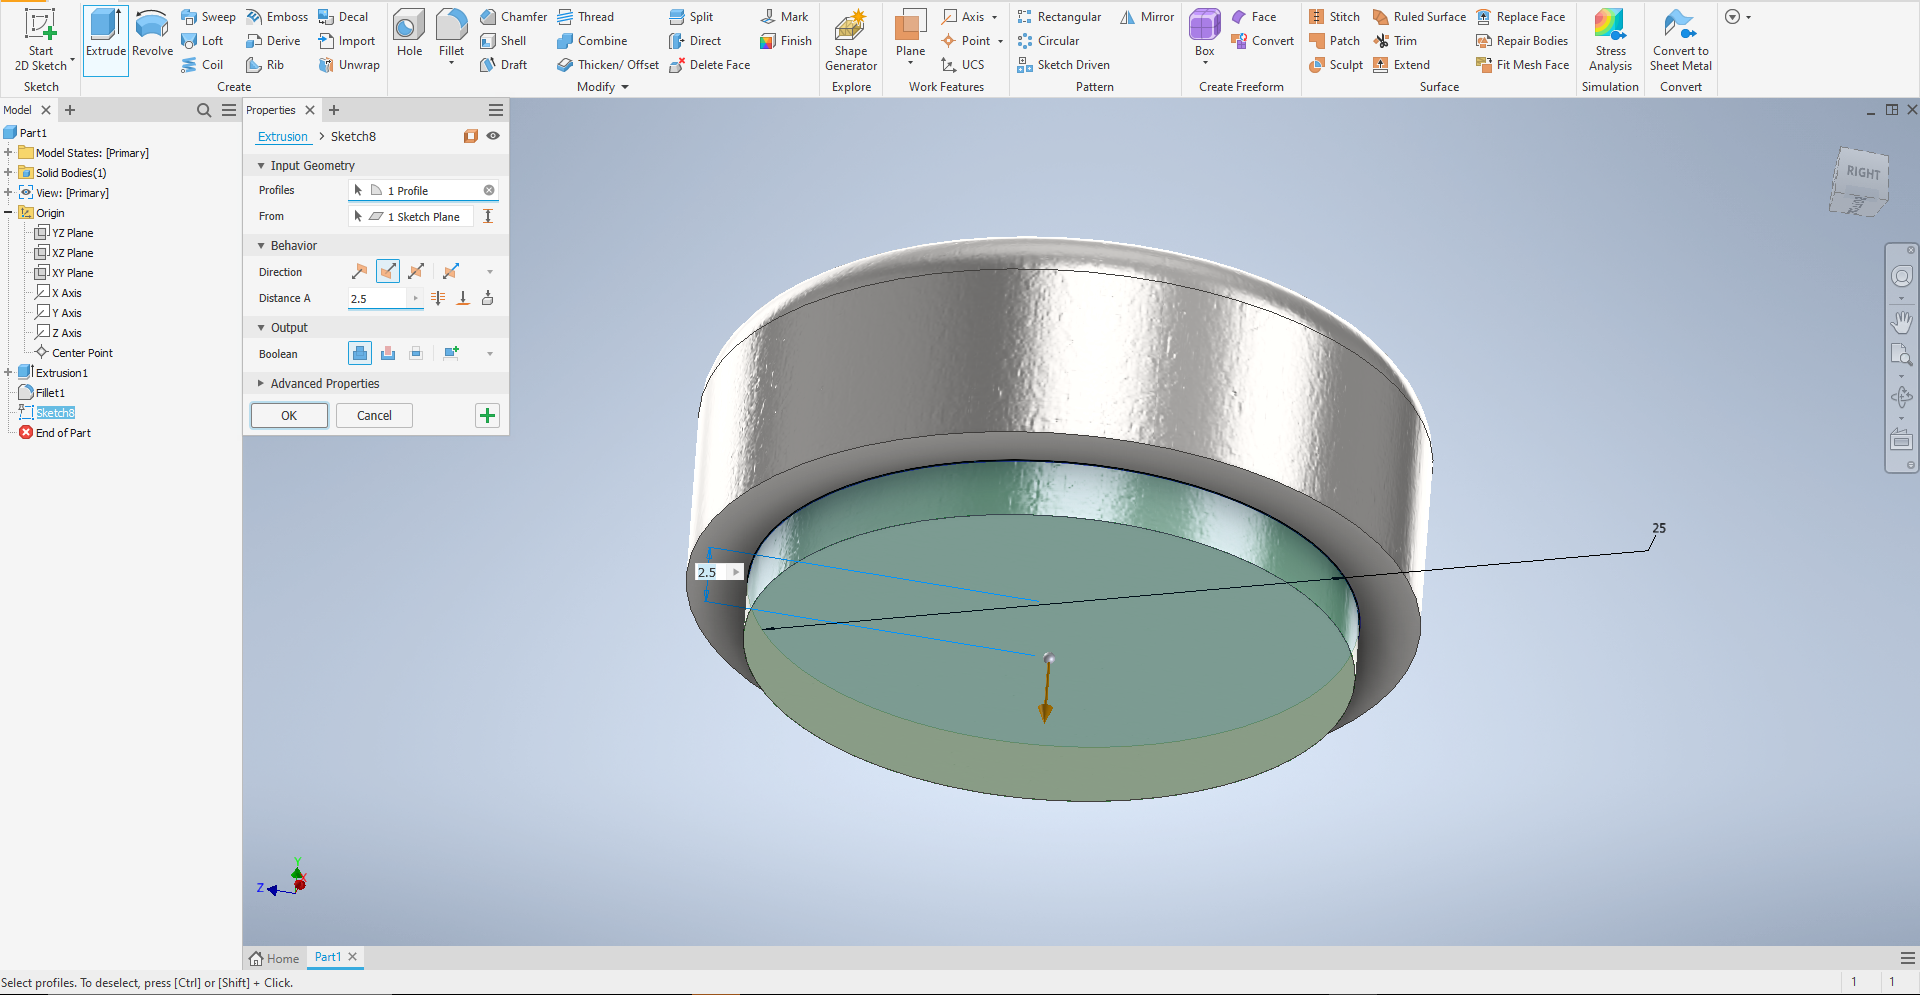Image resolution: width=1920 pixels, height=995 pixels.
Task: Open the Combine tool
Action: point(592,41)
